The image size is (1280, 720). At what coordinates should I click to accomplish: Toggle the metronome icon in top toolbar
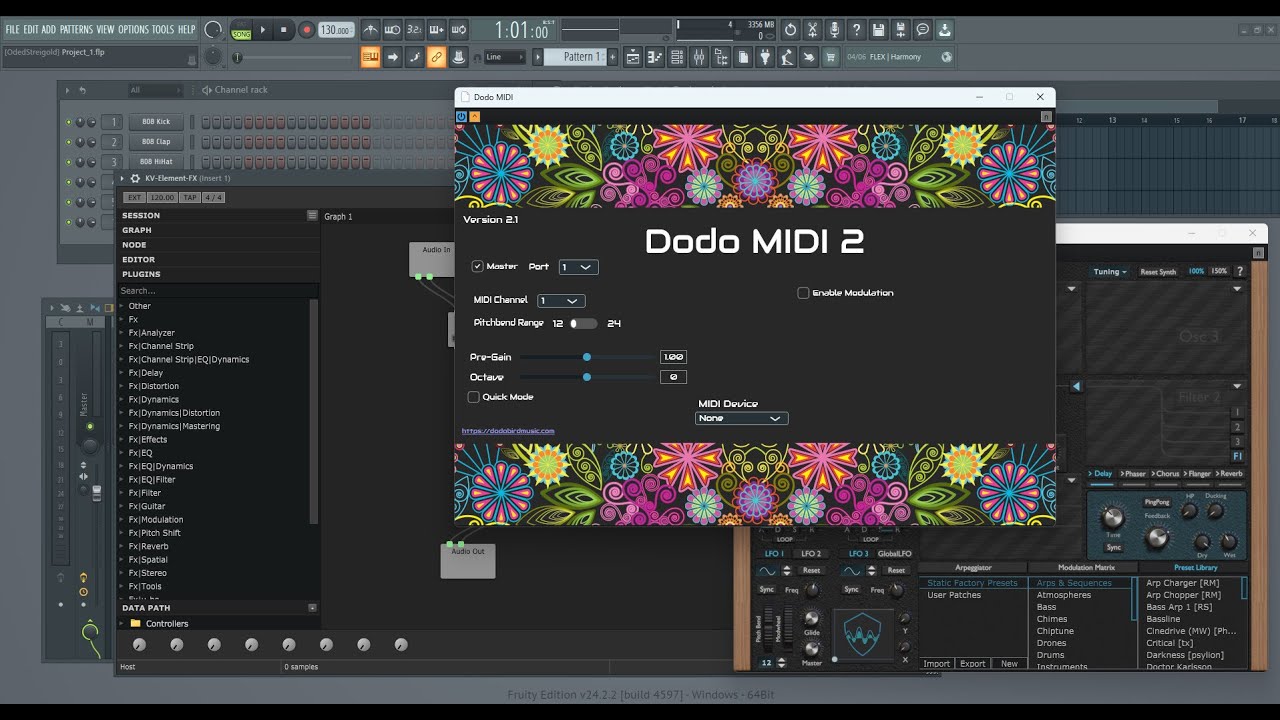point(370,30)
